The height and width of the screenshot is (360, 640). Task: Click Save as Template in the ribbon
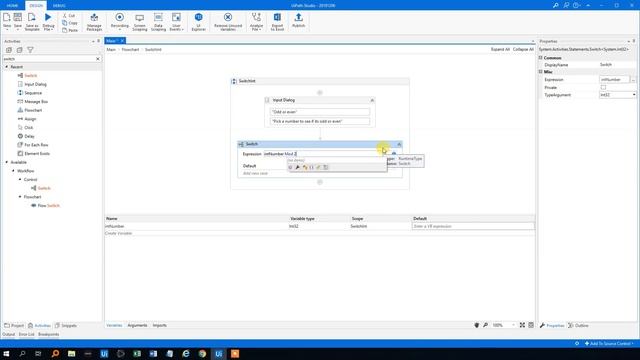tap(32, 21)
